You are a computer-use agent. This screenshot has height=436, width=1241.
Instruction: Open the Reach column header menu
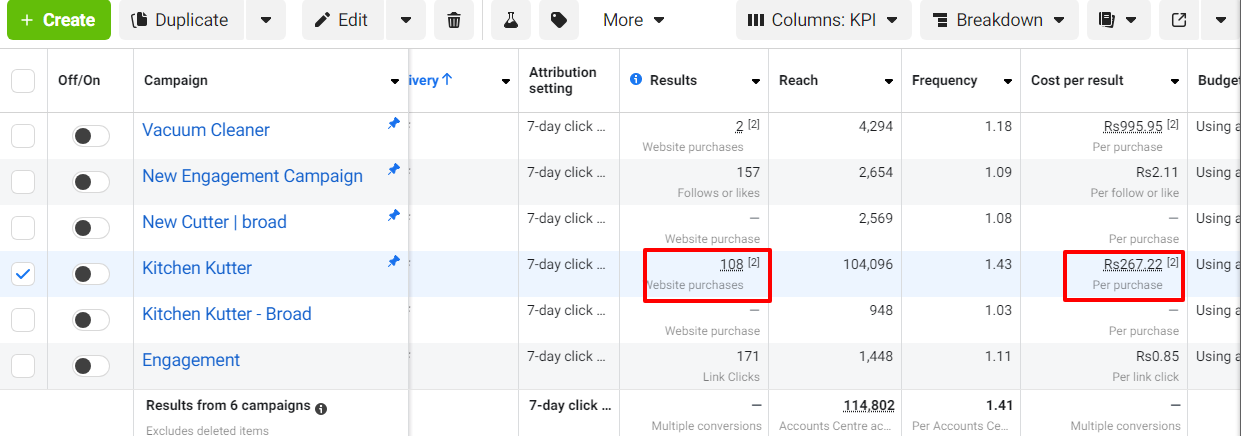888,81
